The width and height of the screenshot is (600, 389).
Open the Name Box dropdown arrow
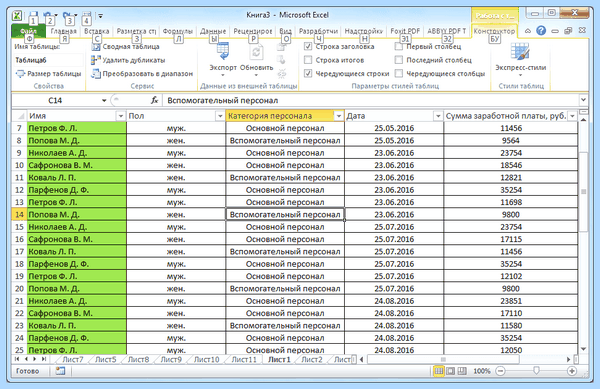pos(104,100)
